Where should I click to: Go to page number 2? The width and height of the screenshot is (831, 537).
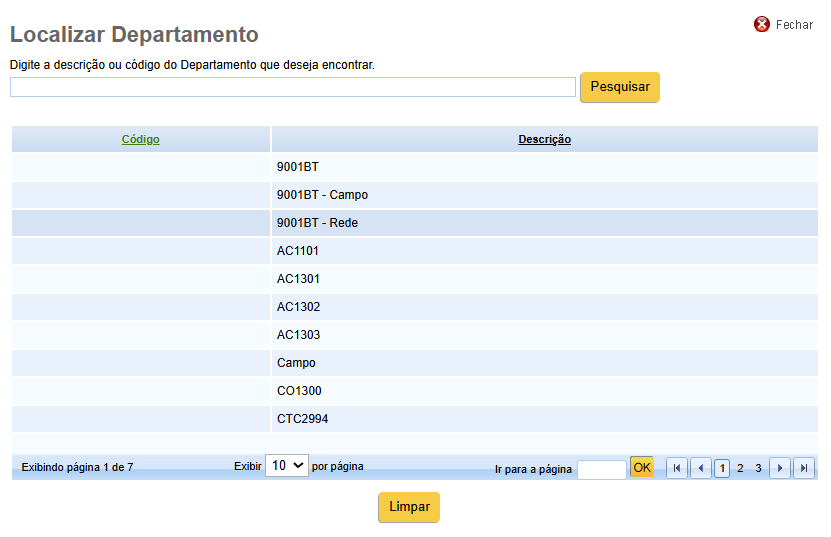(x=740, y=468)
